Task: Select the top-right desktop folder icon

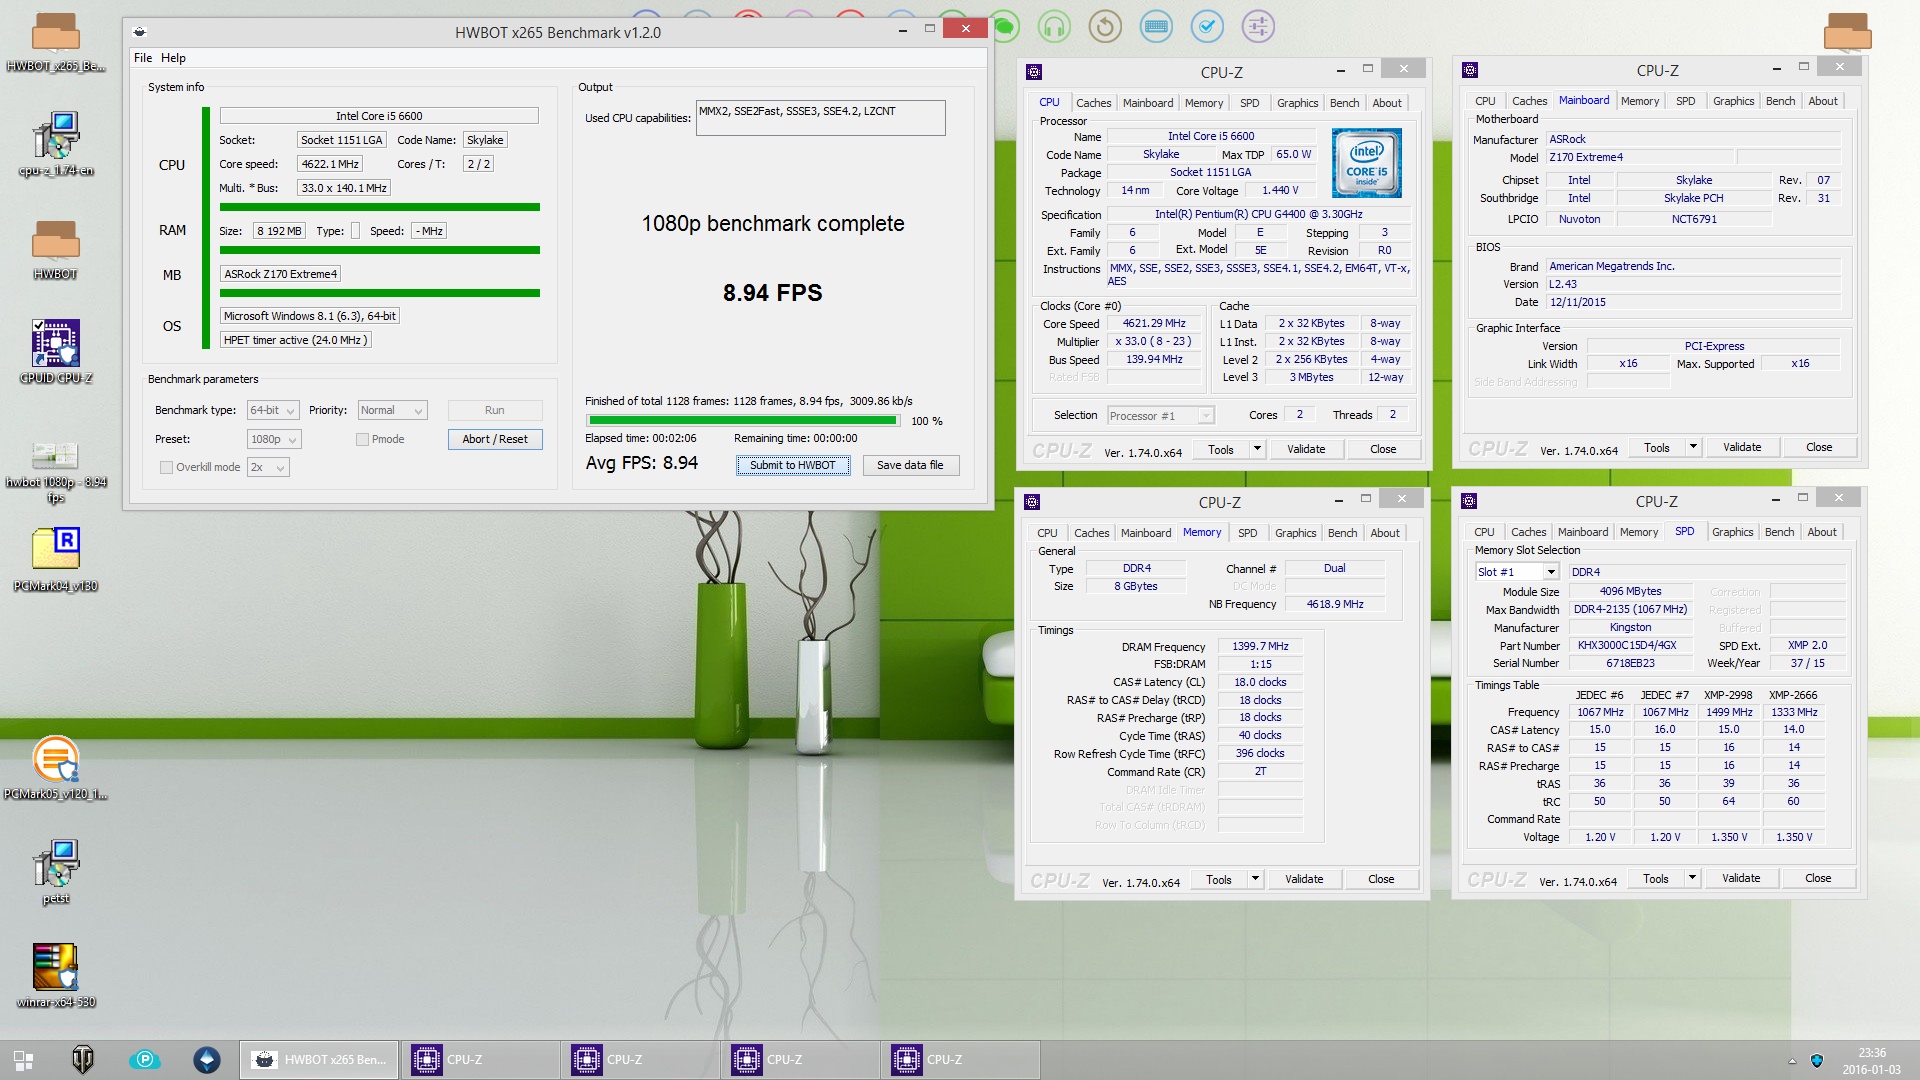Action: pyautogui.click(x=1847, y=30)
